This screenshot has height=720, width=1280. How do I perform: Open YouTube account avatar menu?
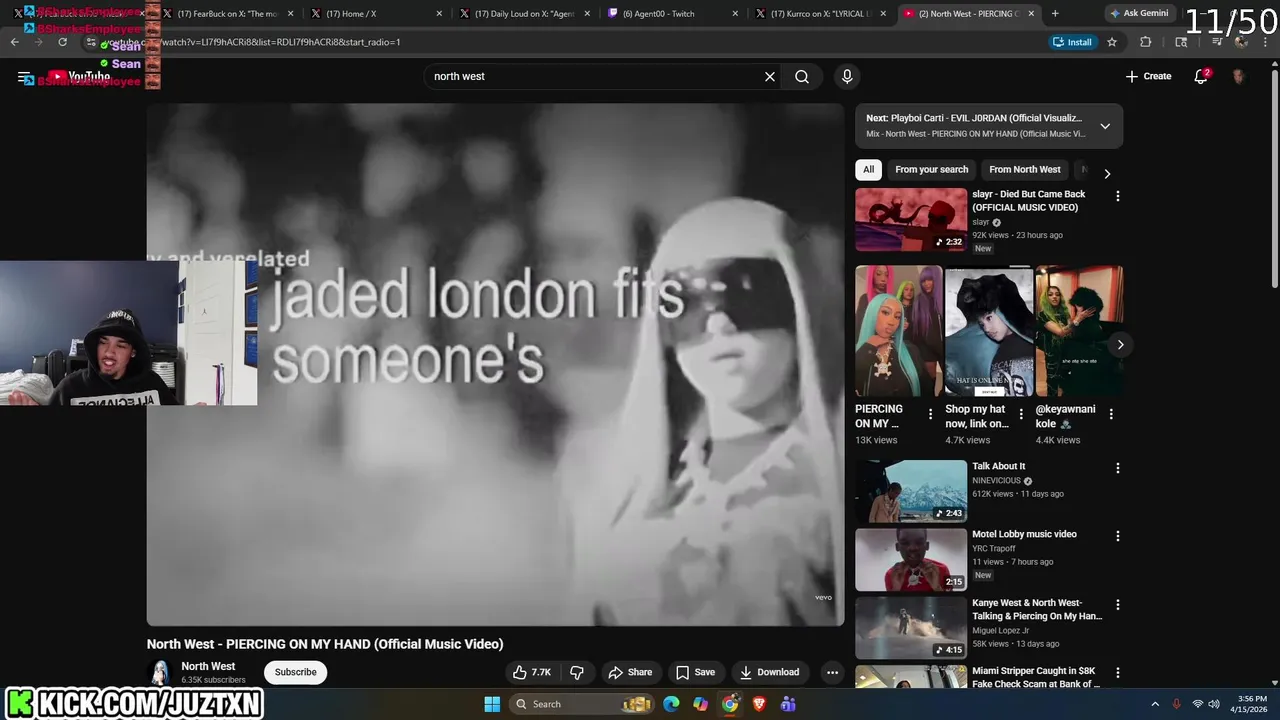coord(1239,77)
